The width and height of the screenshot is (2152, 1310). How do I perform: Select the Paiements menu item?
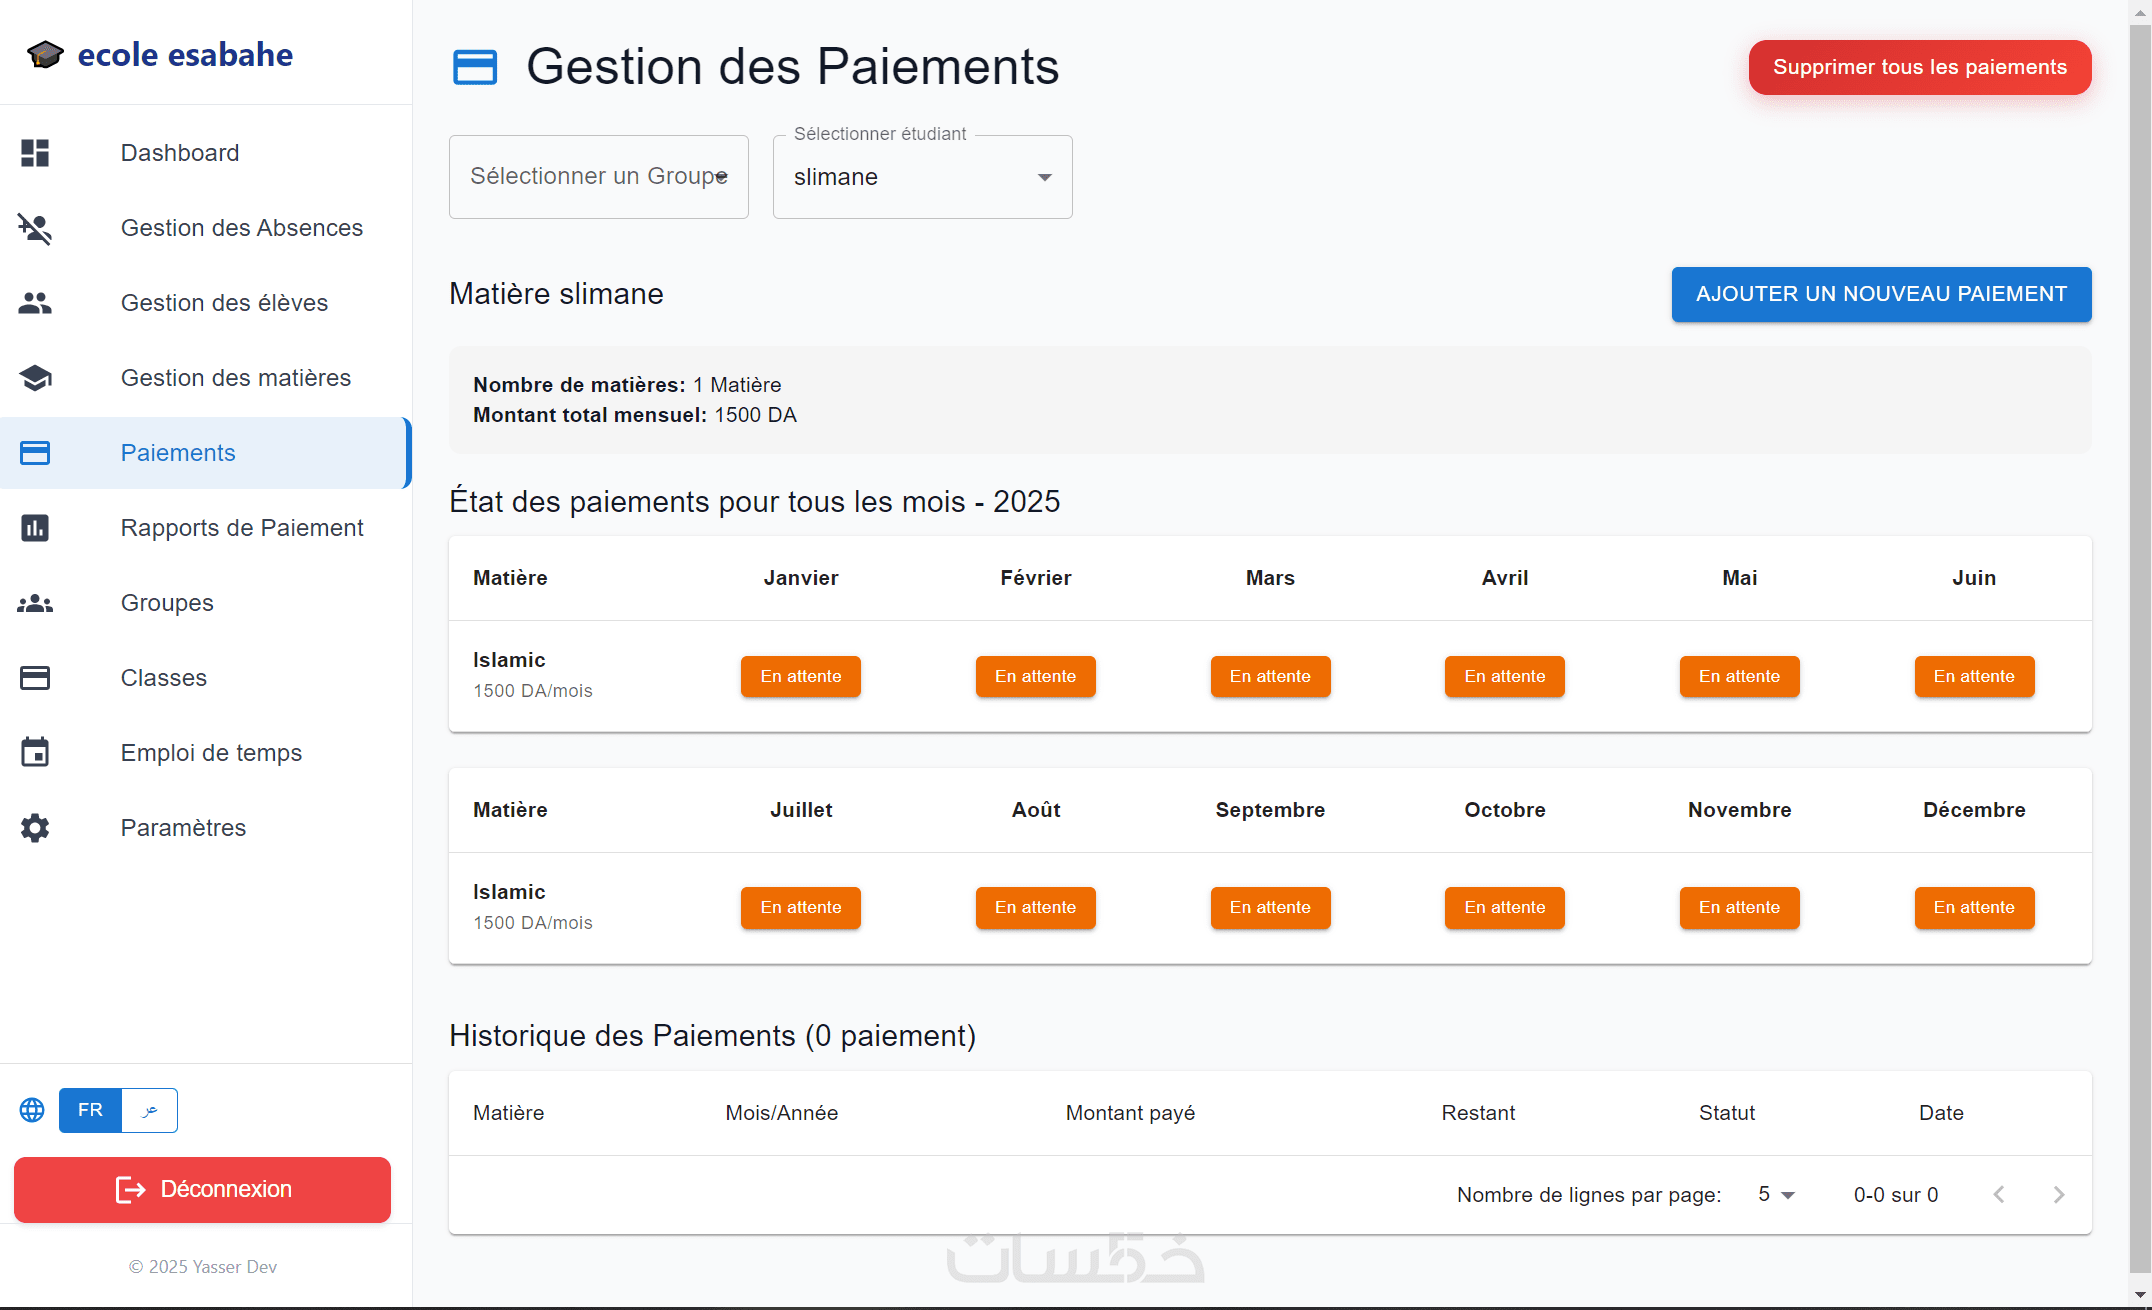[178, 453]
